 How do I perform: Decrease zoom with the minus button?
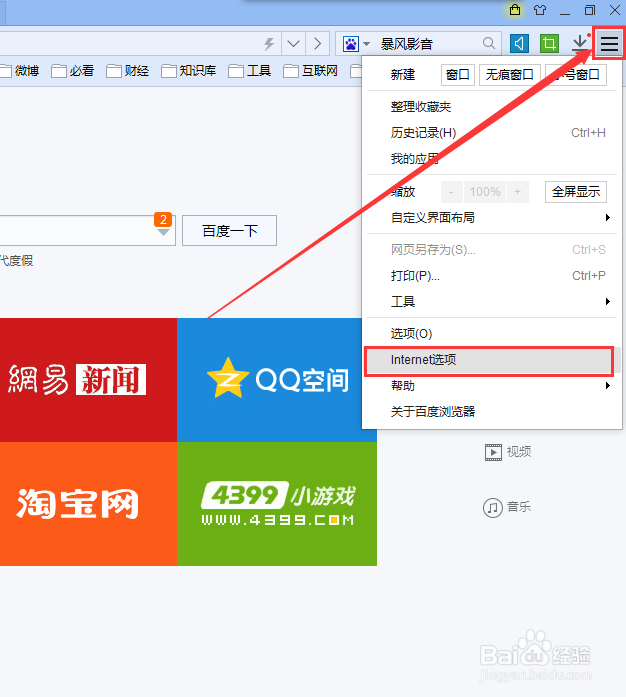tap(451, 192)
